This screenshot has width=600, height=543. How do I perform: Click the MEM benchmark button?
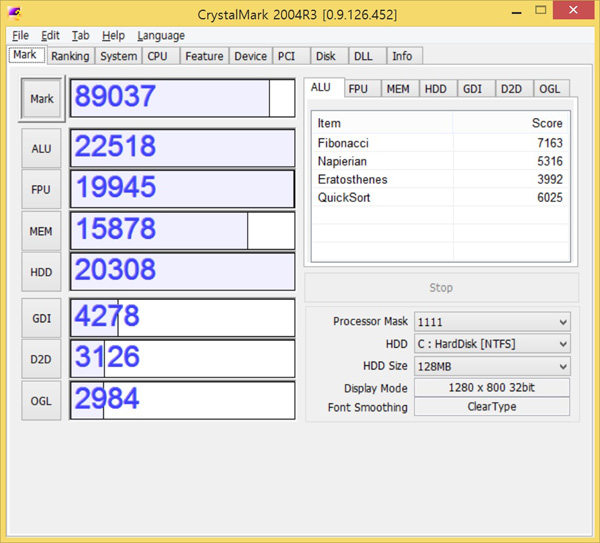tap(41, 231)
